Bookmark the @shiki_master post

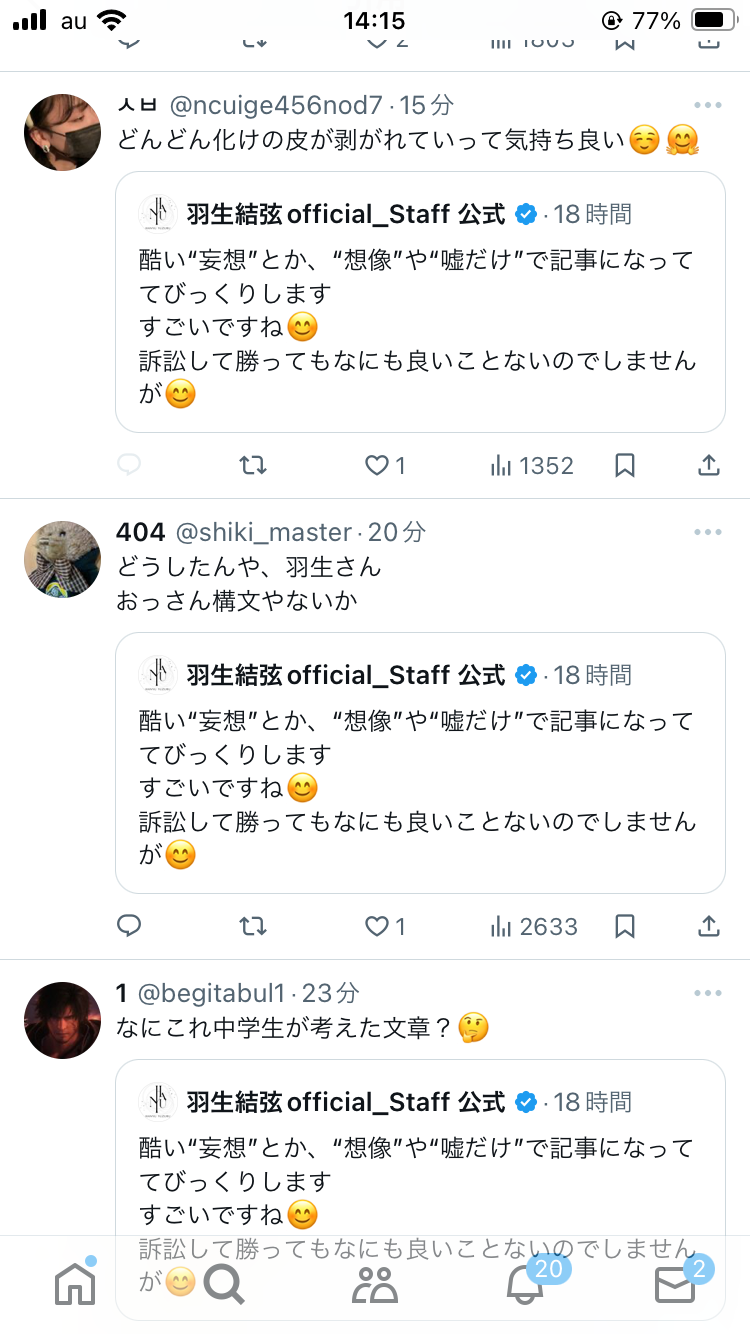tap(625, 927)
